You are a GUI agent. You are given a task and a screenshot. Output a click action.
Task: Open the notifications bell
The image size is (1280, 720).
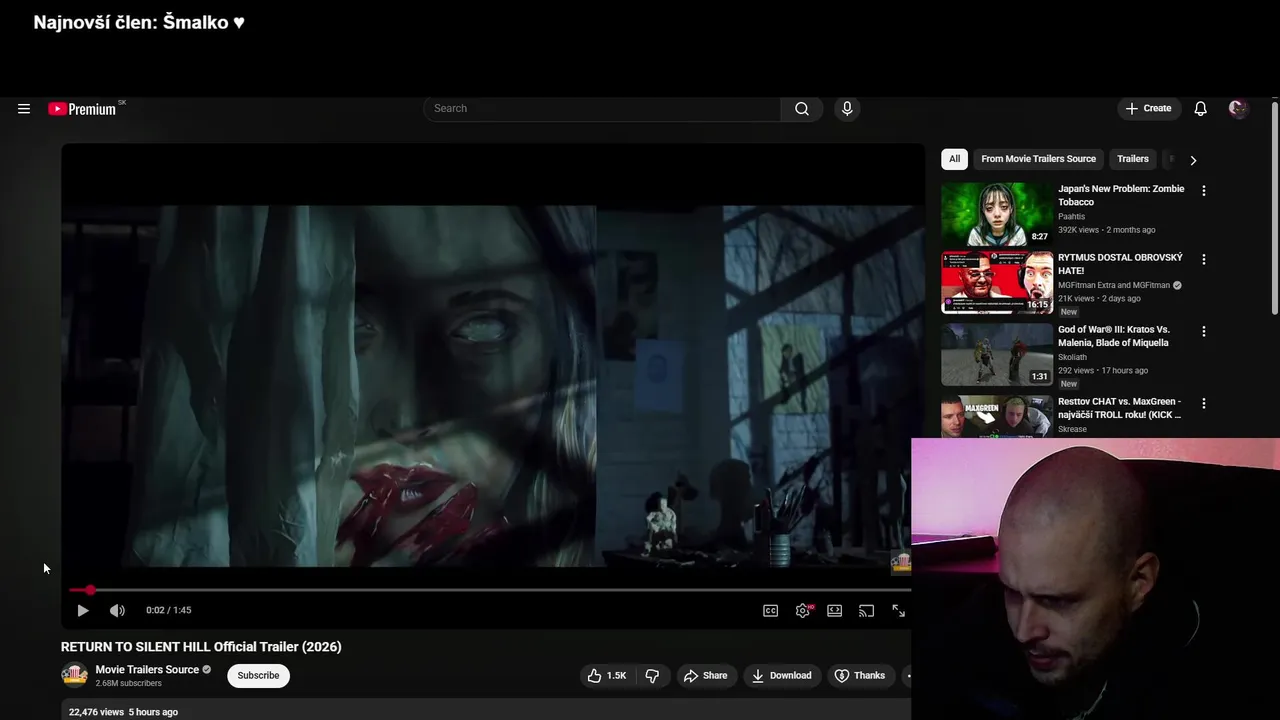[1200, 109]
